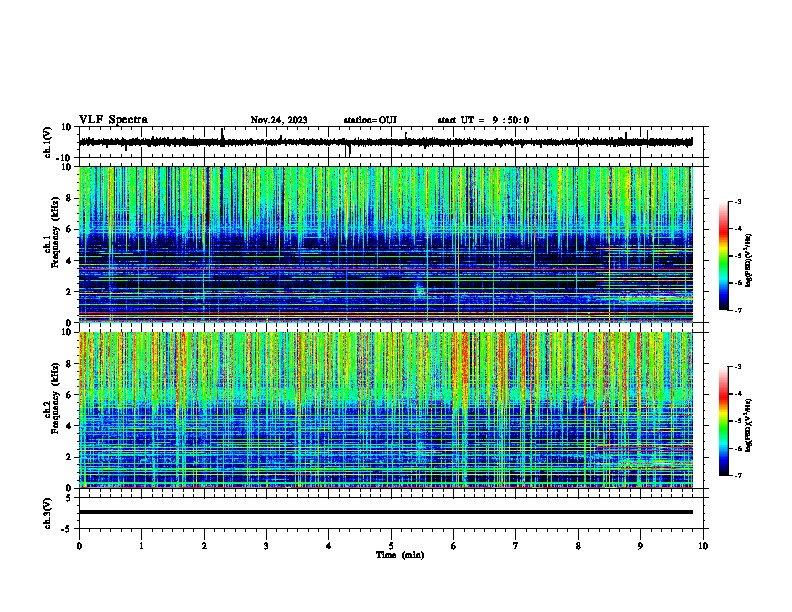Click the "station=OUI" header label
This screenshot has height=612, width=792.
pos(370,120)
